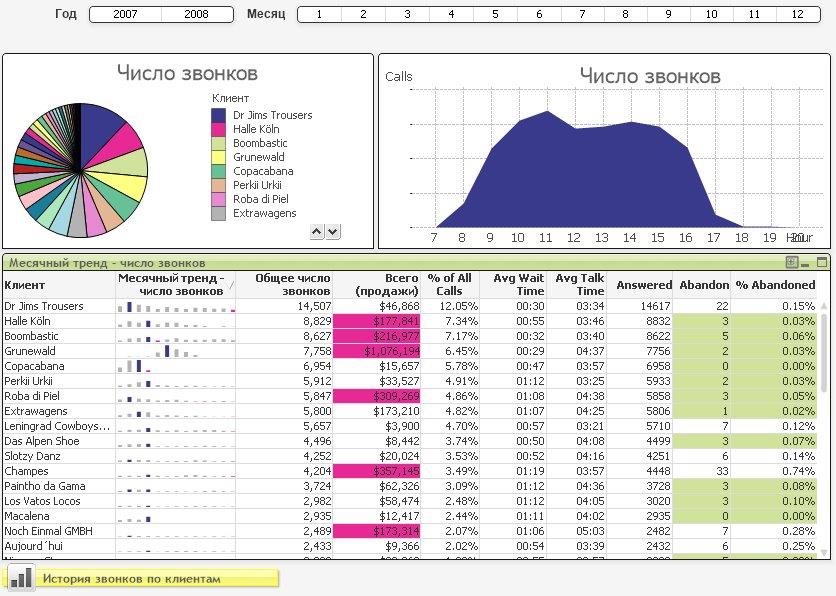Image resolution: width=836 pixels, height=596 pixels.
Task: Sort by Avg Talk Time column header
Action: click(577, 285)
